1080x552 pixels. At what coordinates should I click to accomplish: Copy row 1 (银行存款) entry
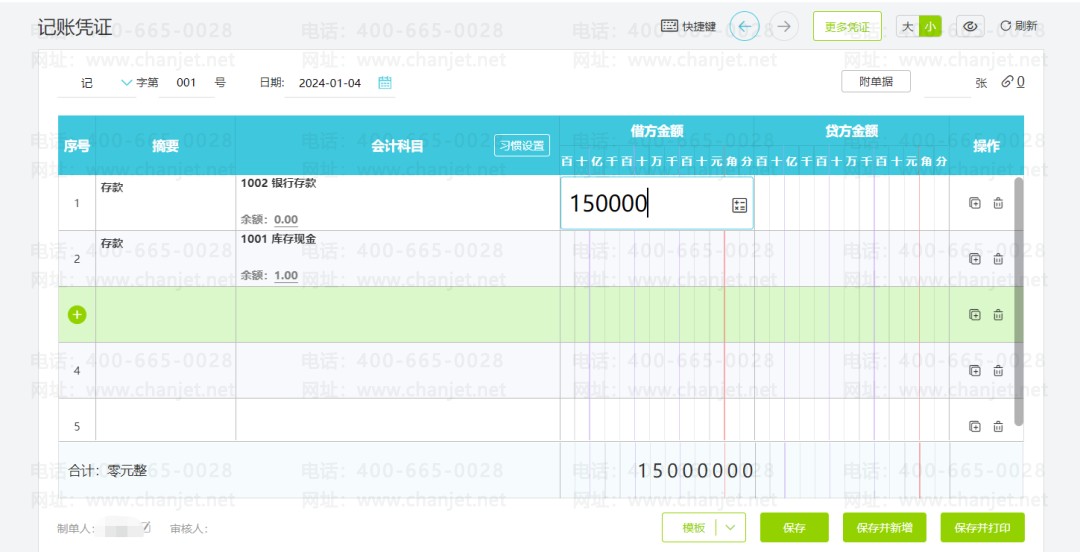coord(975,203)
